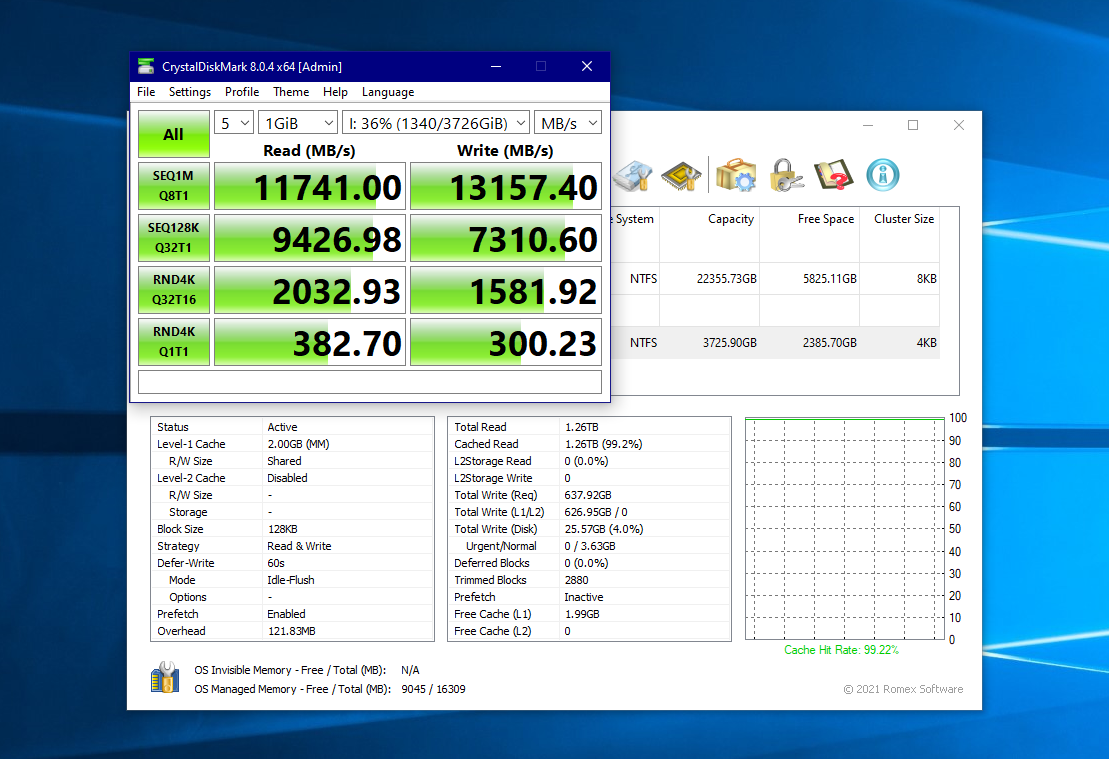Run all benchmarks with the All button
Viewport: 1109px width, 759px height.
pyautogui.click(x=174, y=134)
